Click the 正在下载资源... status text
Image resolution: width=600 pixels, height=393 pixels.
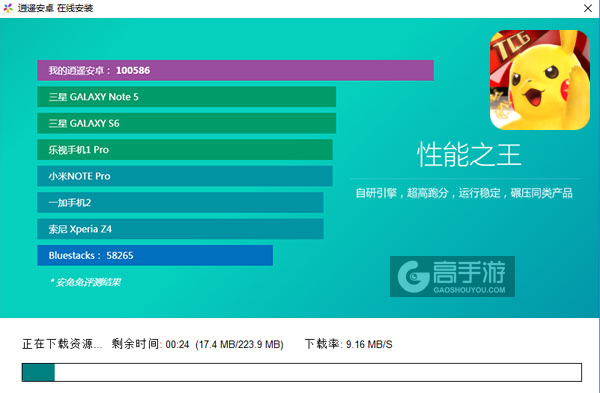coord(62,344)
